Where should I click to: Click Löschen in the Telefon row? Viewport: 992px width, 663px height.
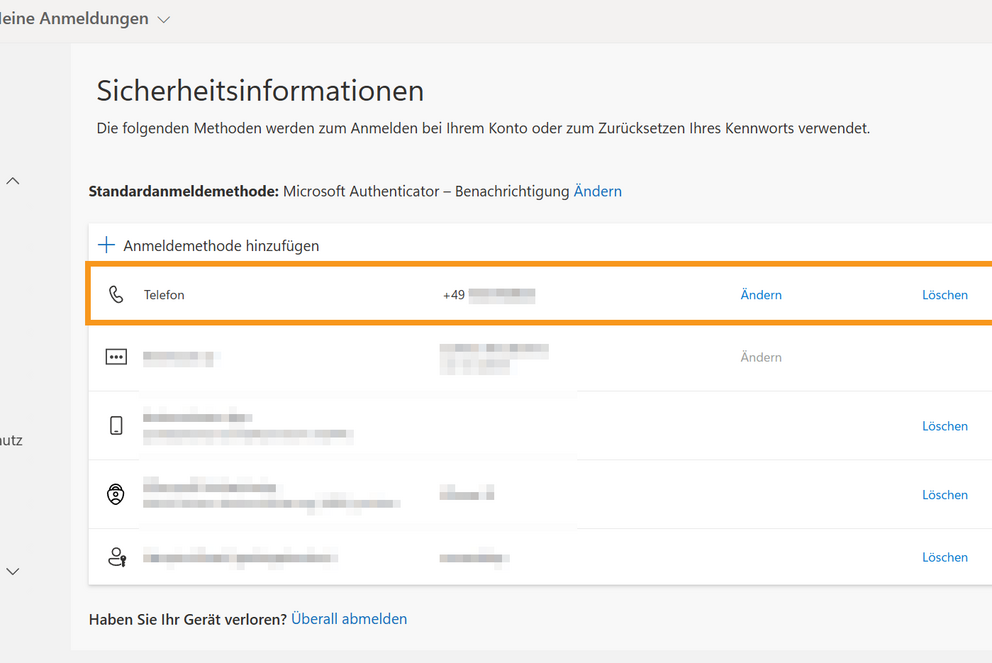point(944,295)
